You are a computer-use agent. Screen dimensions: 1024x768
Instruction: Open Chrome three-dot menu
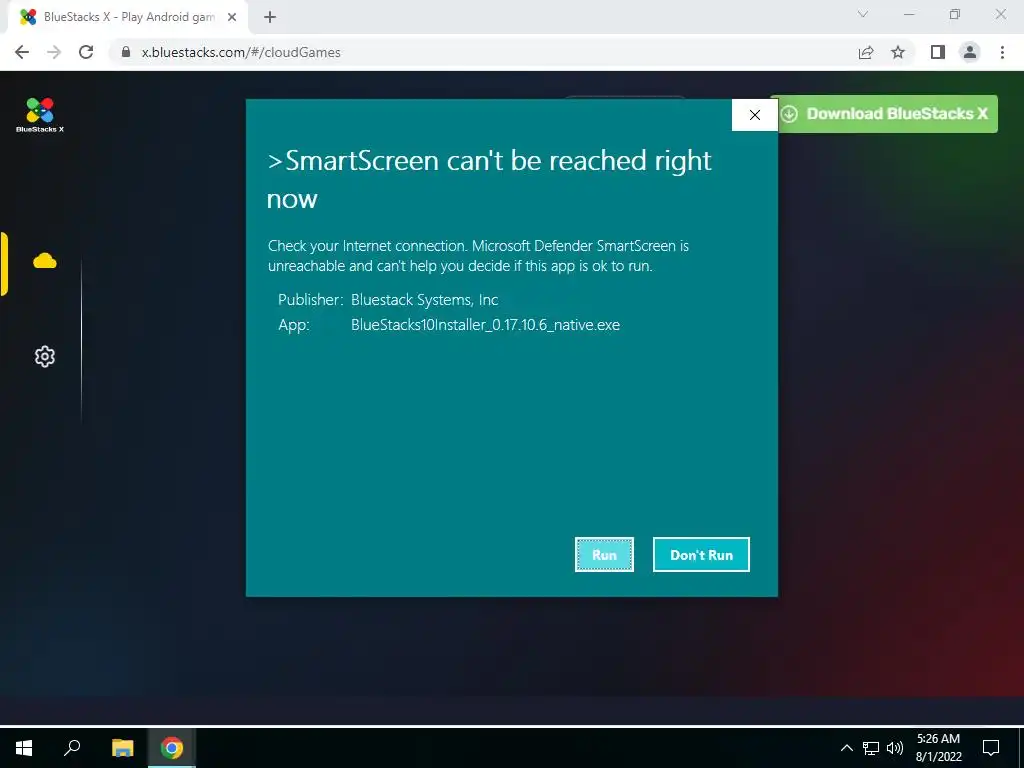click(x=1002, y=52)
